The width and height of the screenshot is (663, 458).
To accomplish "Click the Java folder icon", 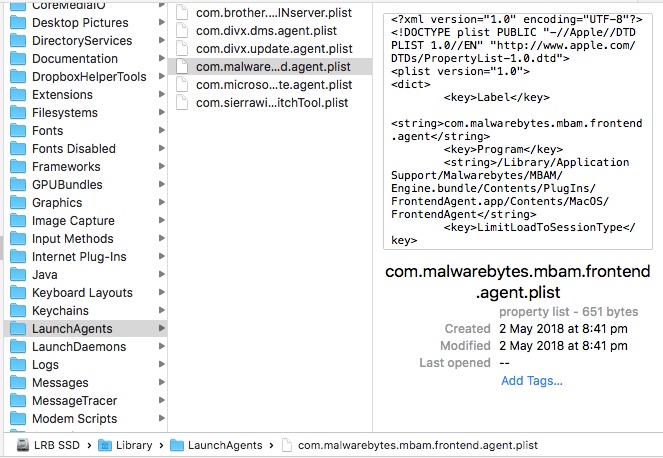I will point(18,275).
